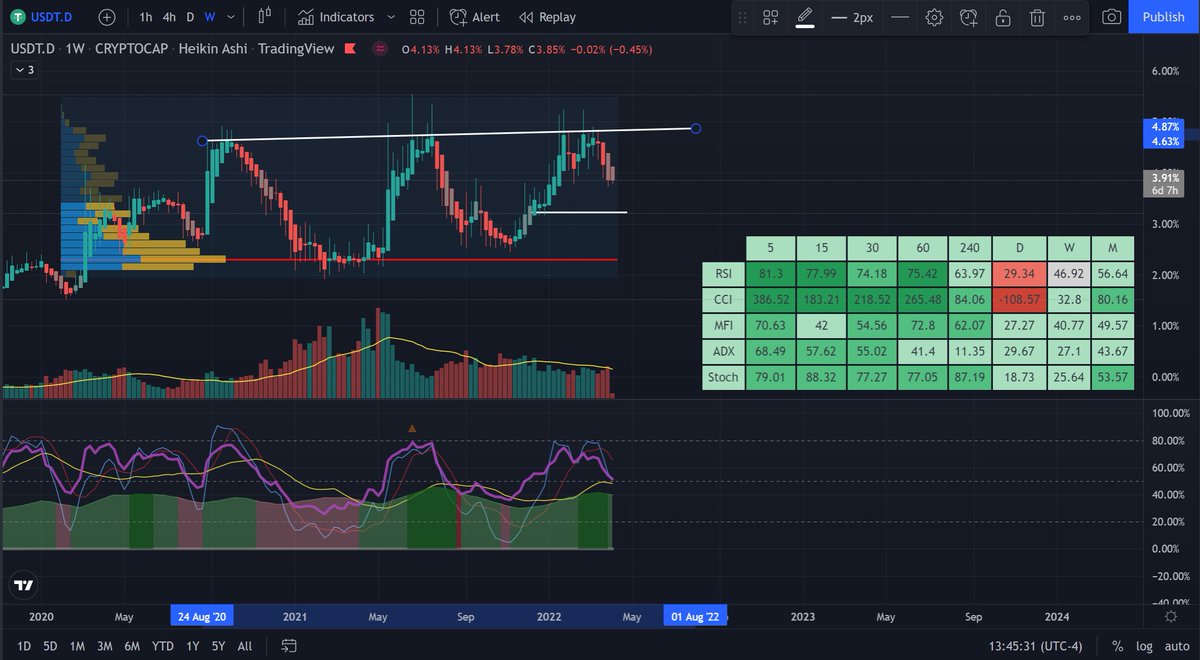1200x660 pixels.
Task: Click CCI daily value -108.57
Action: point(1020,298)
